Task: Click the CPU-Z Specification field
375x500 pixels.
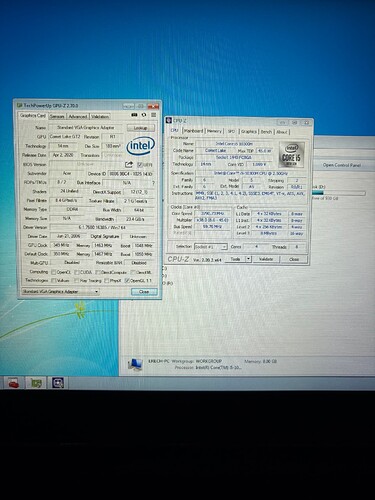Action: coord(251,173)
